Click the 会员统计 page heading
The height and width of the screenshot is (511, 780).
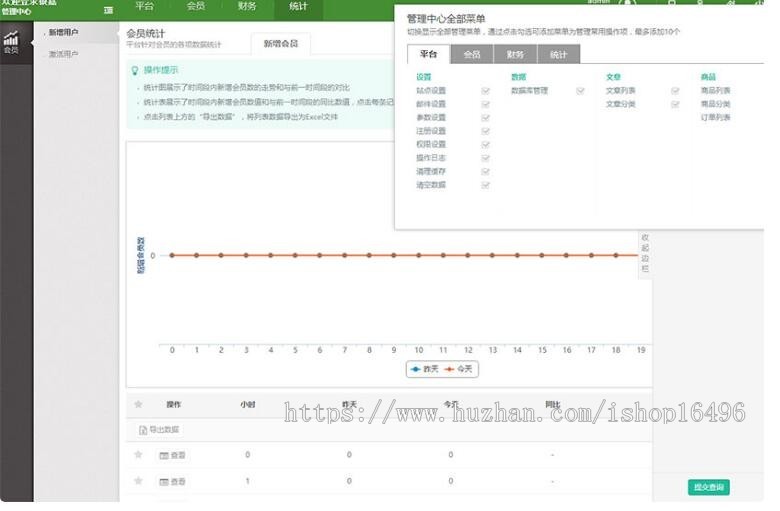click(x=145, y=33)
